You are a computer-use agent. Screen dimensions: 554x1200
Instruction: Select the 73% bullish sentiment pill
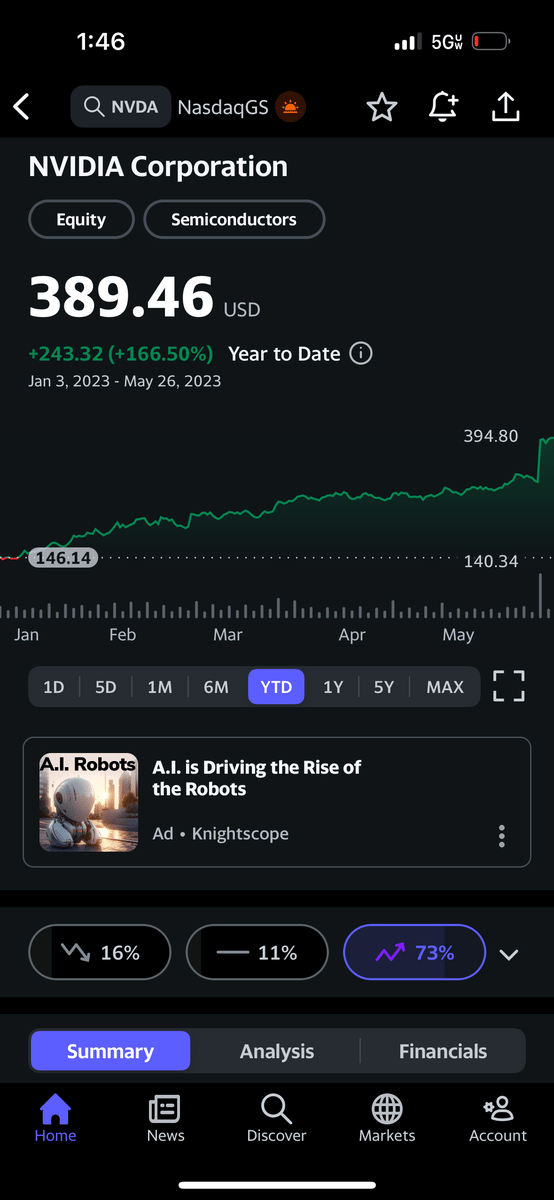coord(414,953)
